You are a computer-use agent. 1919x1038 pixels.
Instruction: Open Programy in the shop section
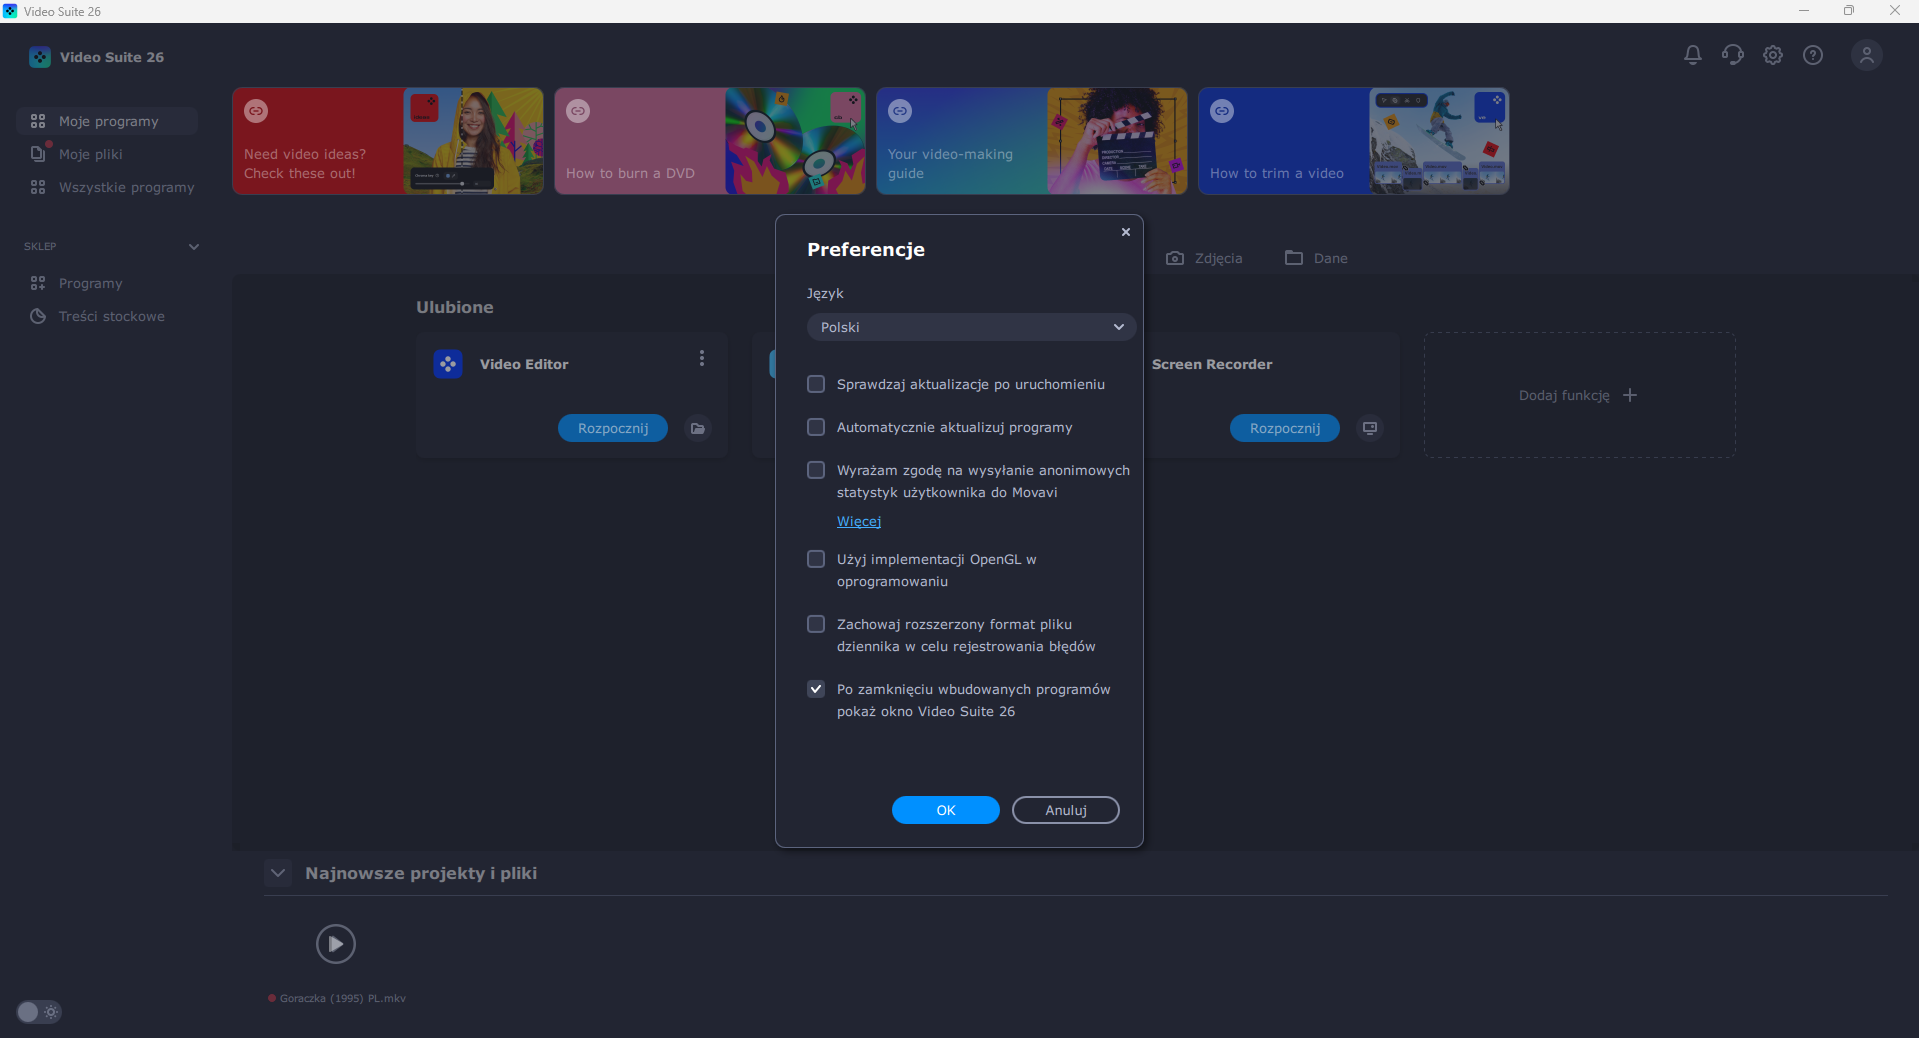107,283
